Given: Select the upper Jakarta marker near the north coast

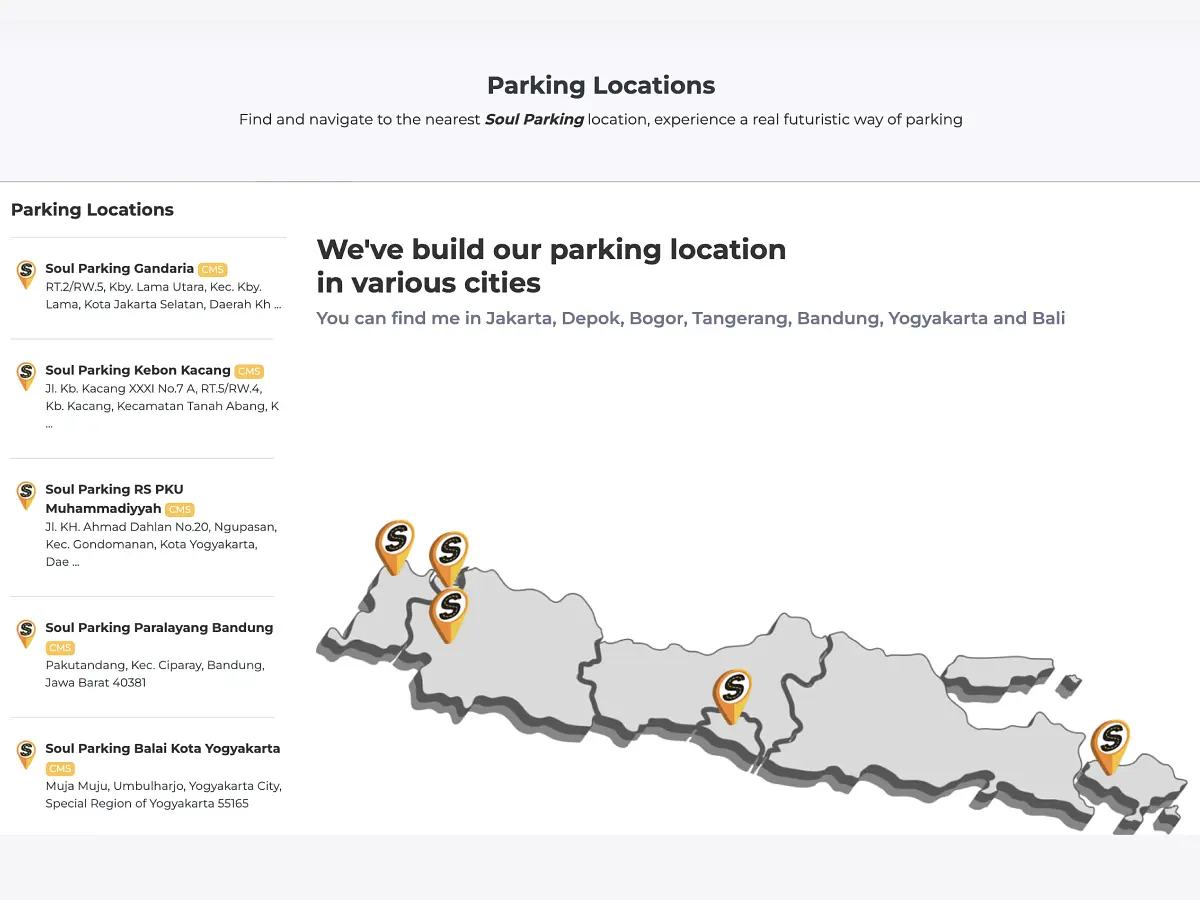Looking at the screenshot, I should click(x=449, y=559).
